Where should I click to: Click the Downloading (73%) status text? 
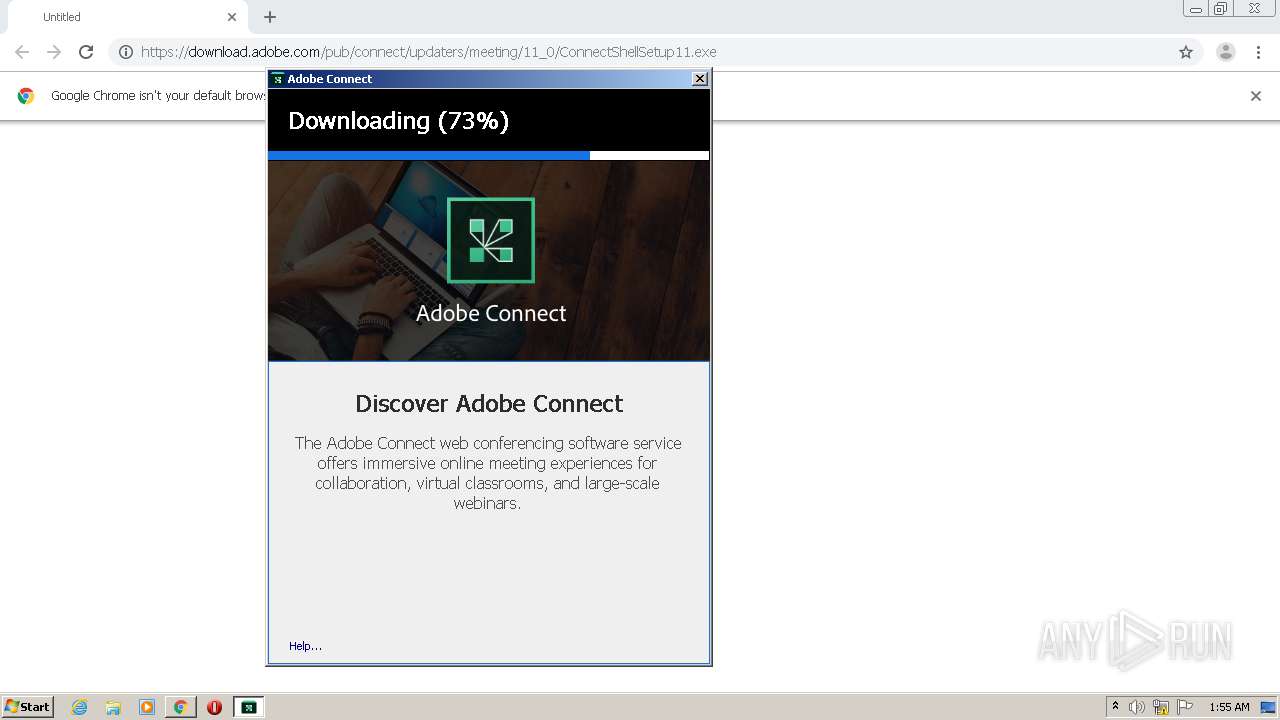click(399, 121)
